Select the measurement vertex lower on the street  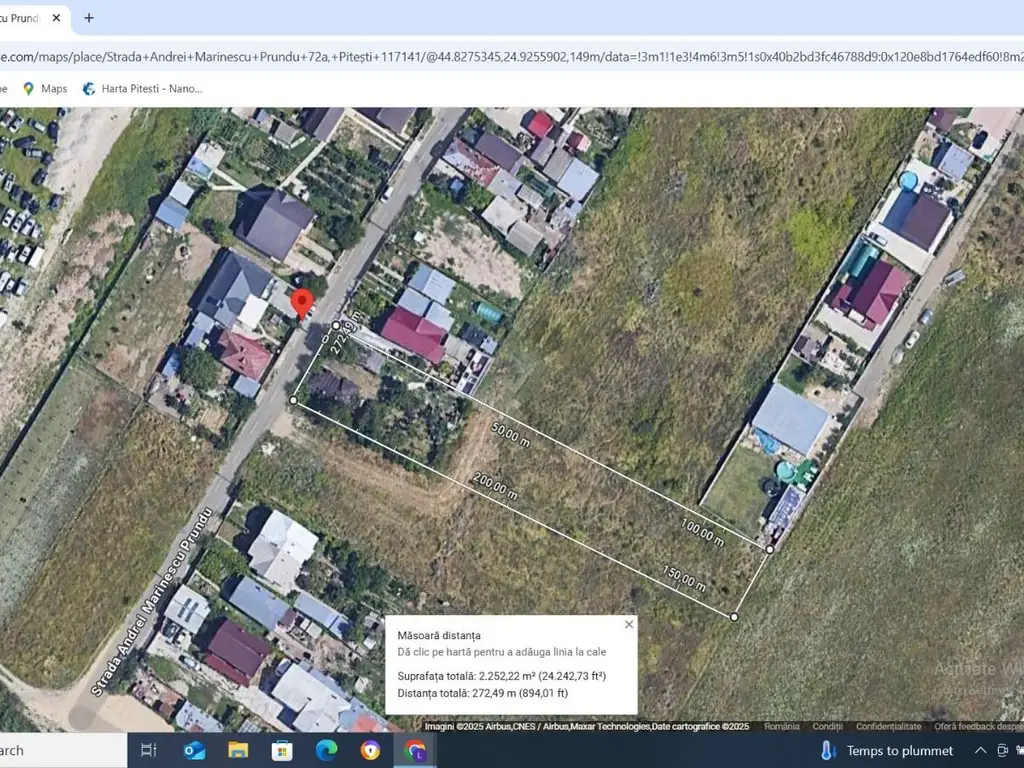[293, 400]
